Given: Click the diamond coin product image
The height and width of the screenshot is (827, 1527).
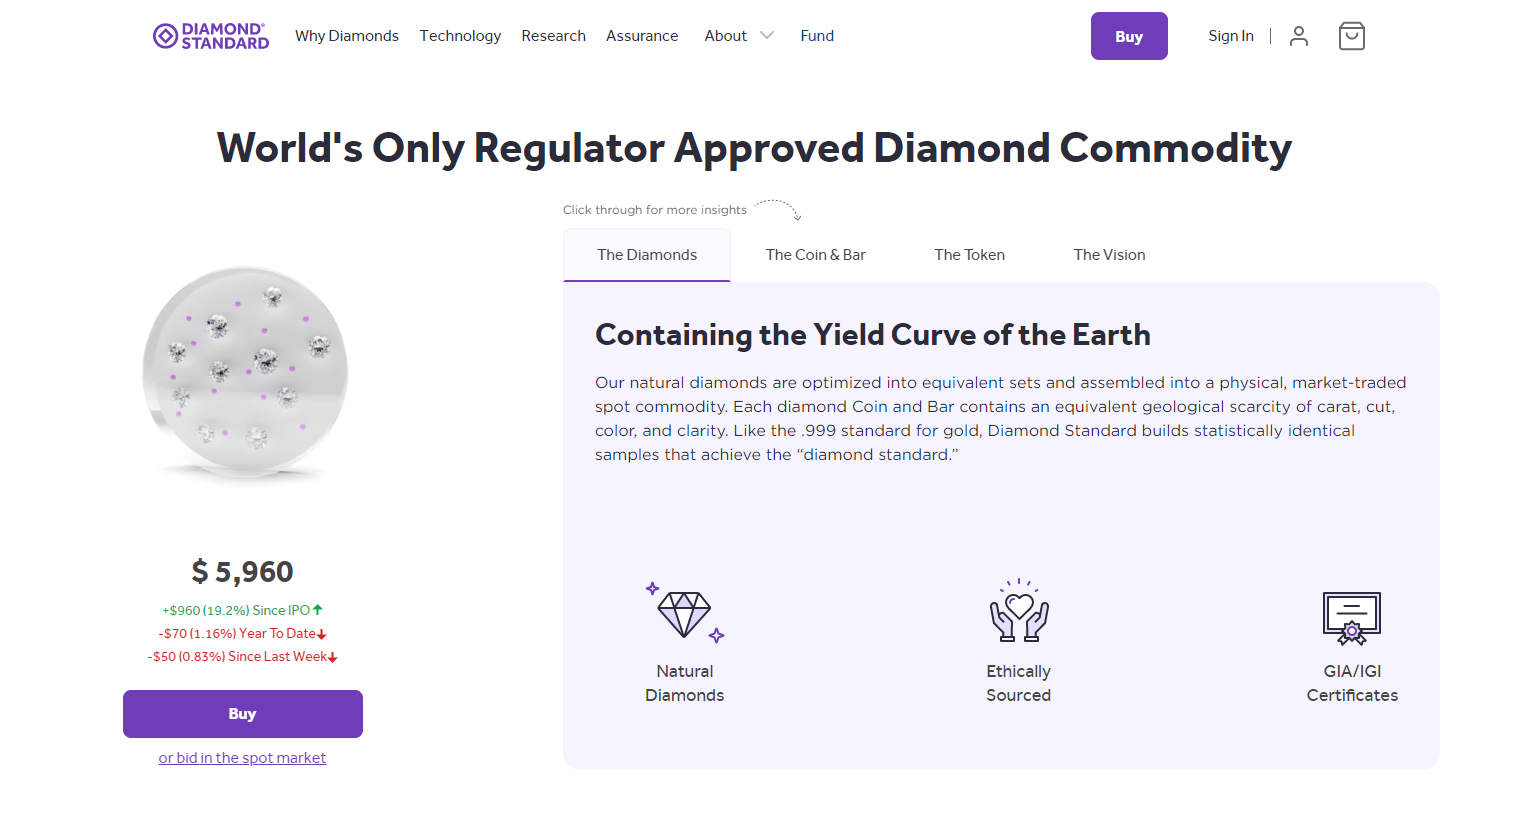Looking at the screenshot, I should (246, 372).
